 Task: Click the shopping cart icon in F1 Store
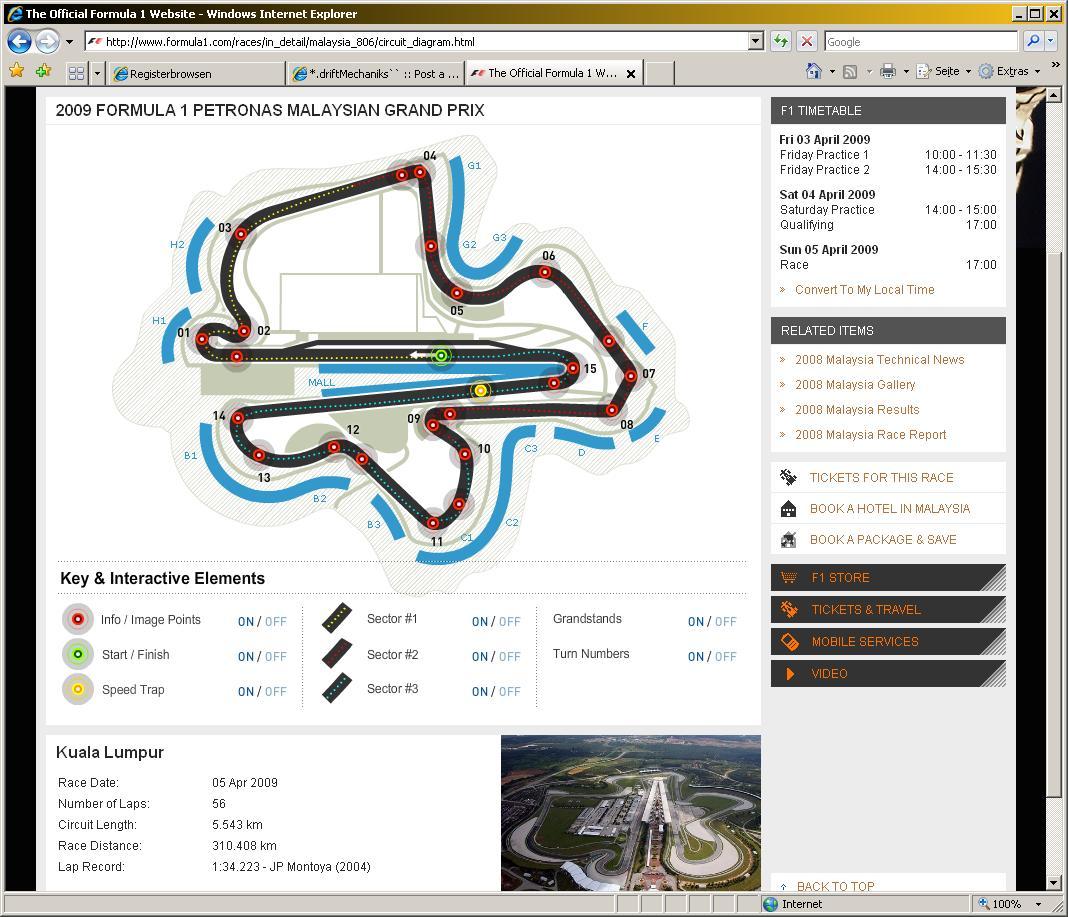pos(789,578)
